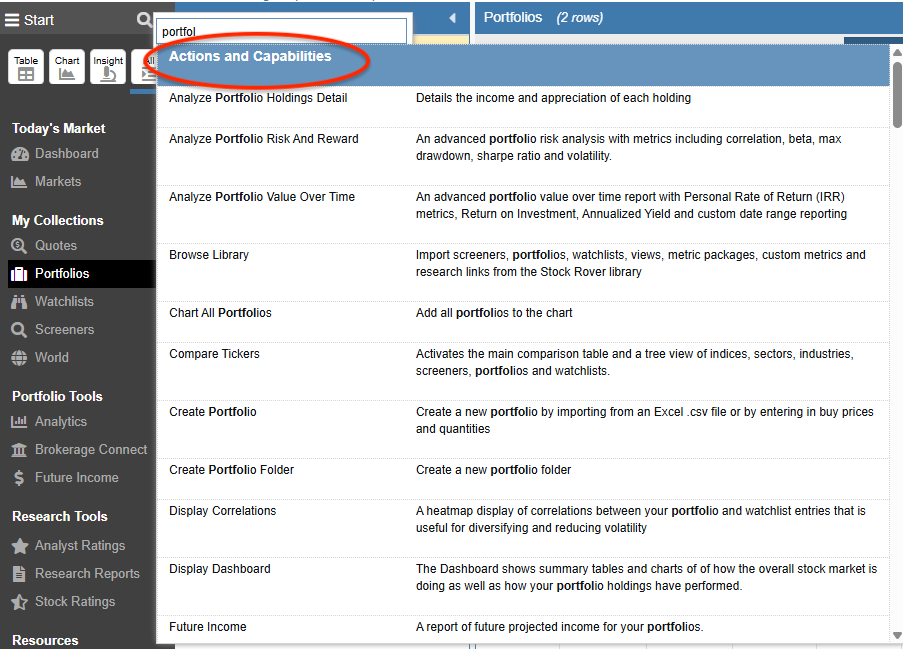Select the Display Dashboard action
The height and width of the screenshot is (649, 903).
coord(523,586)
